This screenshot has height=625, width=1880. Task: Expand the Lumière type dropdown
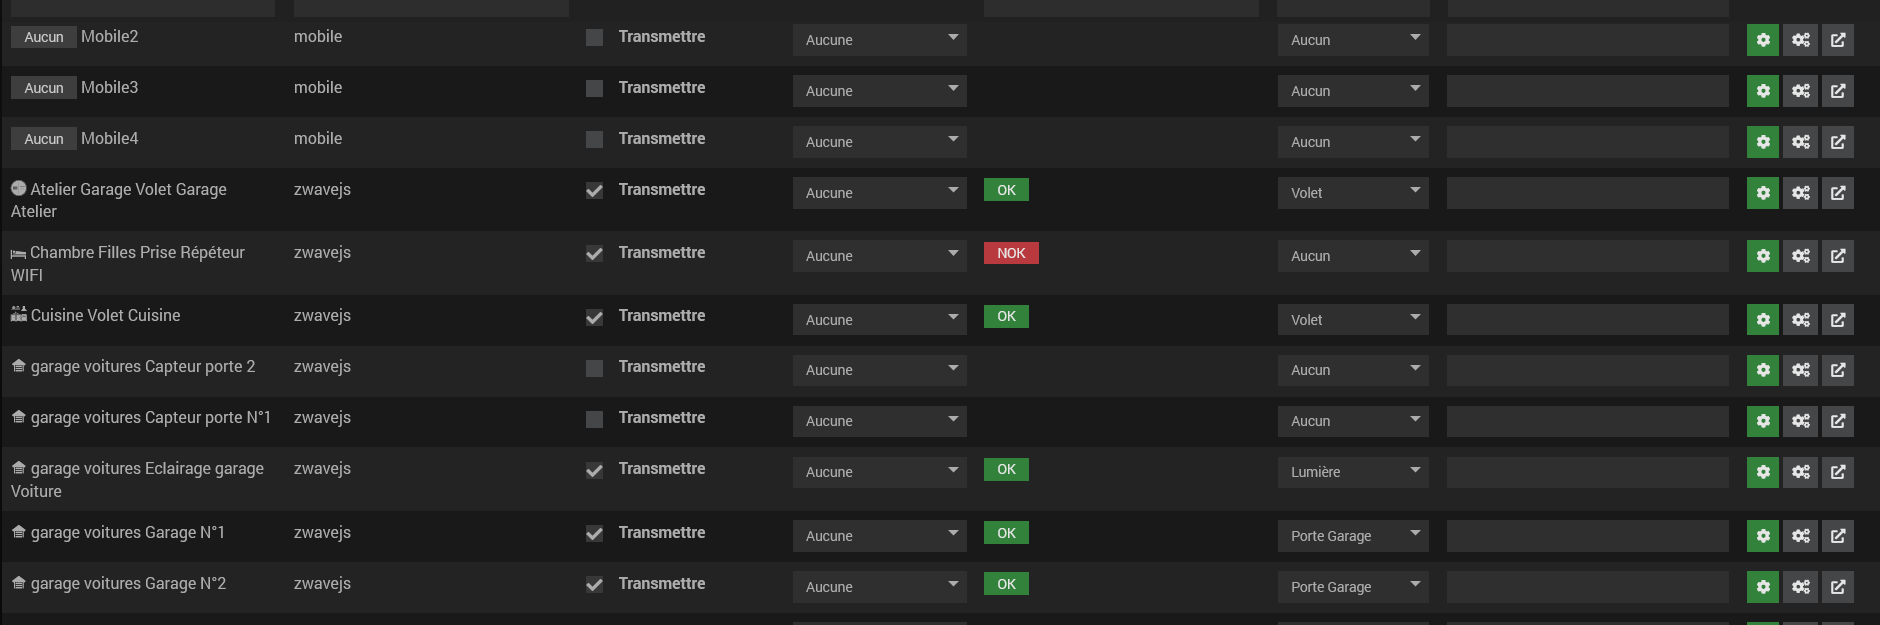(1352, 472)
